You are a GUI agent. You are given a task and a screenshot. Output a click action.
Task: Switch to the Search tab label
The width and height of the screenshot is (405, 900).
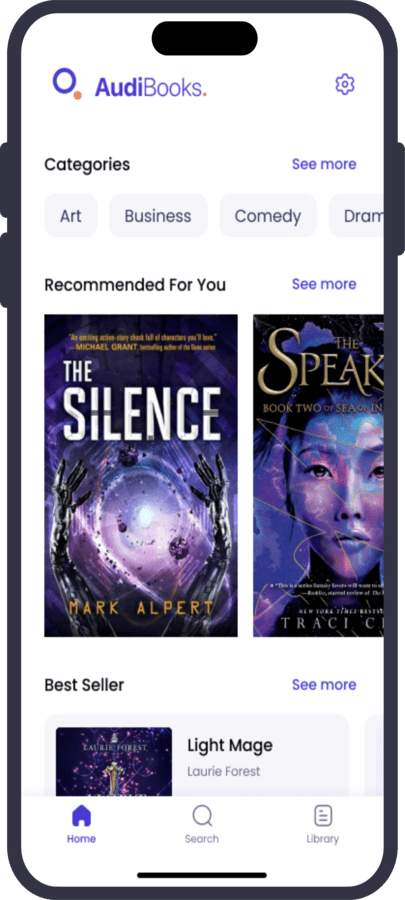point(202,839)
